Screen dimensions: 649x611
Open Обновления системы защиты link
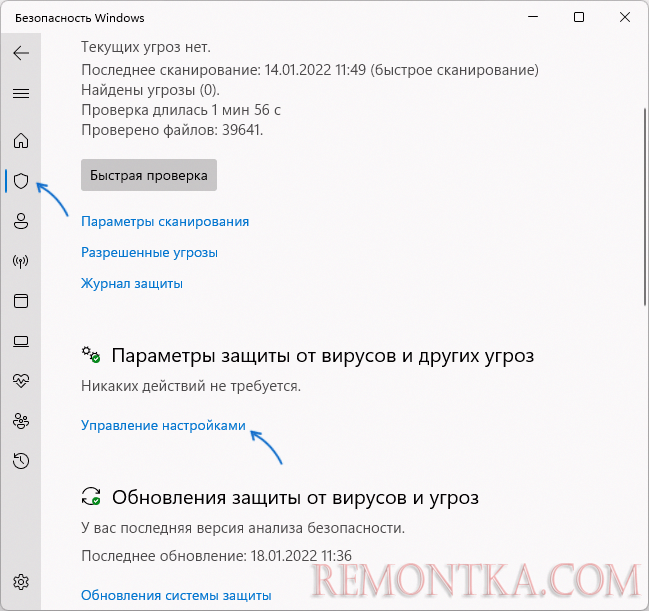click(x=176, y=595)
